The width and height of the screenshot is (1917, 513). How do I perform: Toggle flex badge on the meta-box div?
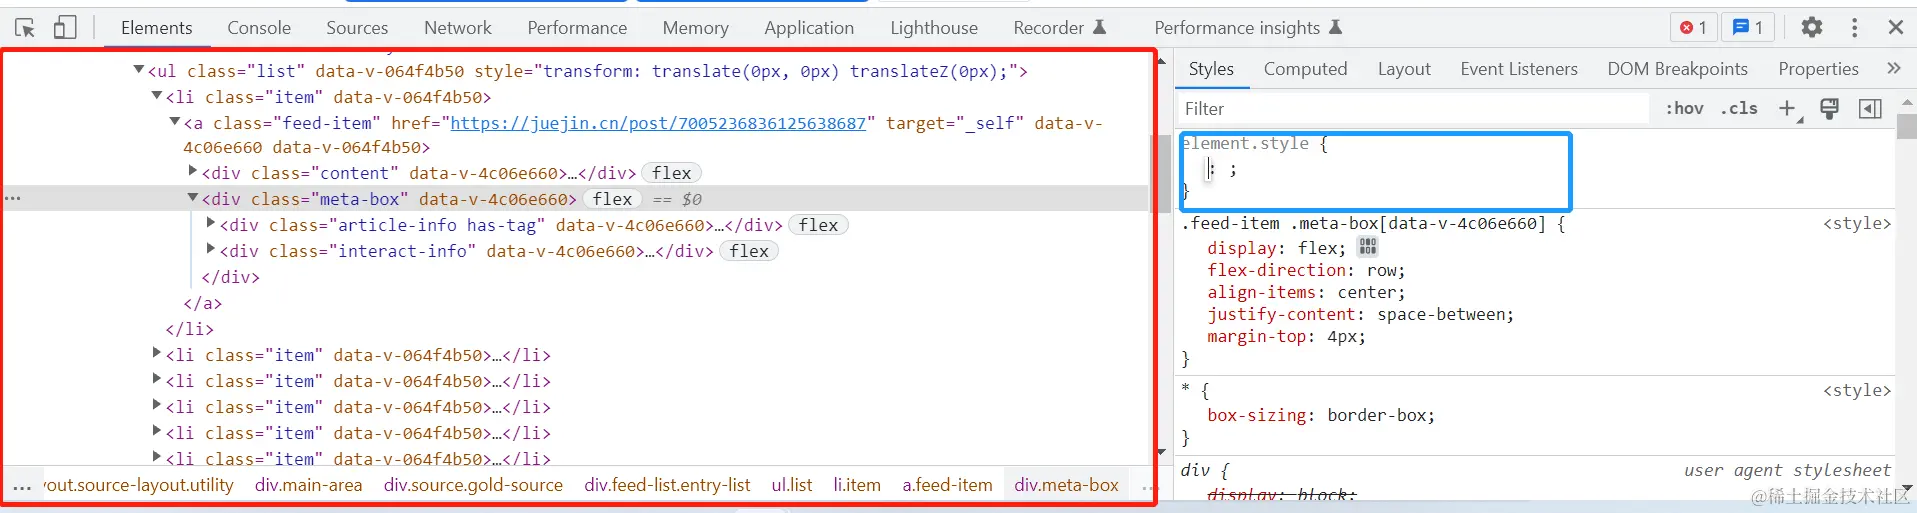coord(612,199)
